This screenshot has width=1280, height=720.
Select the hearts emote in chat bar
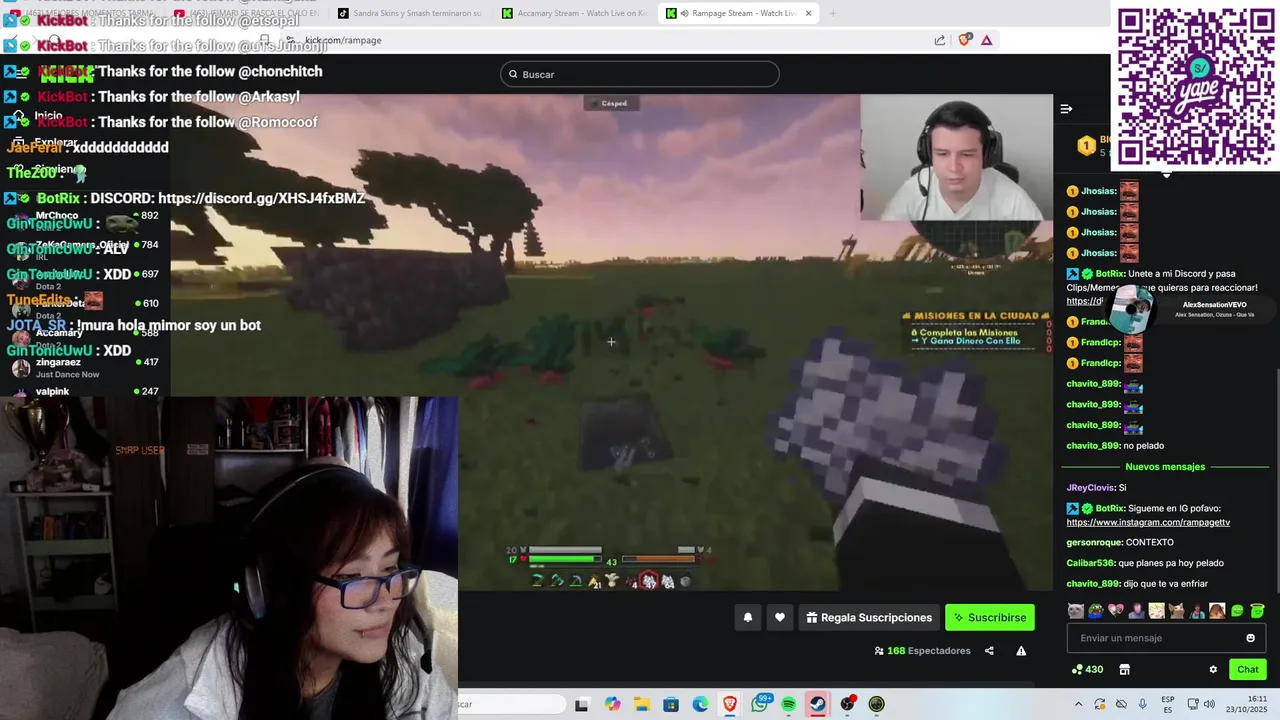(1115, 611)
